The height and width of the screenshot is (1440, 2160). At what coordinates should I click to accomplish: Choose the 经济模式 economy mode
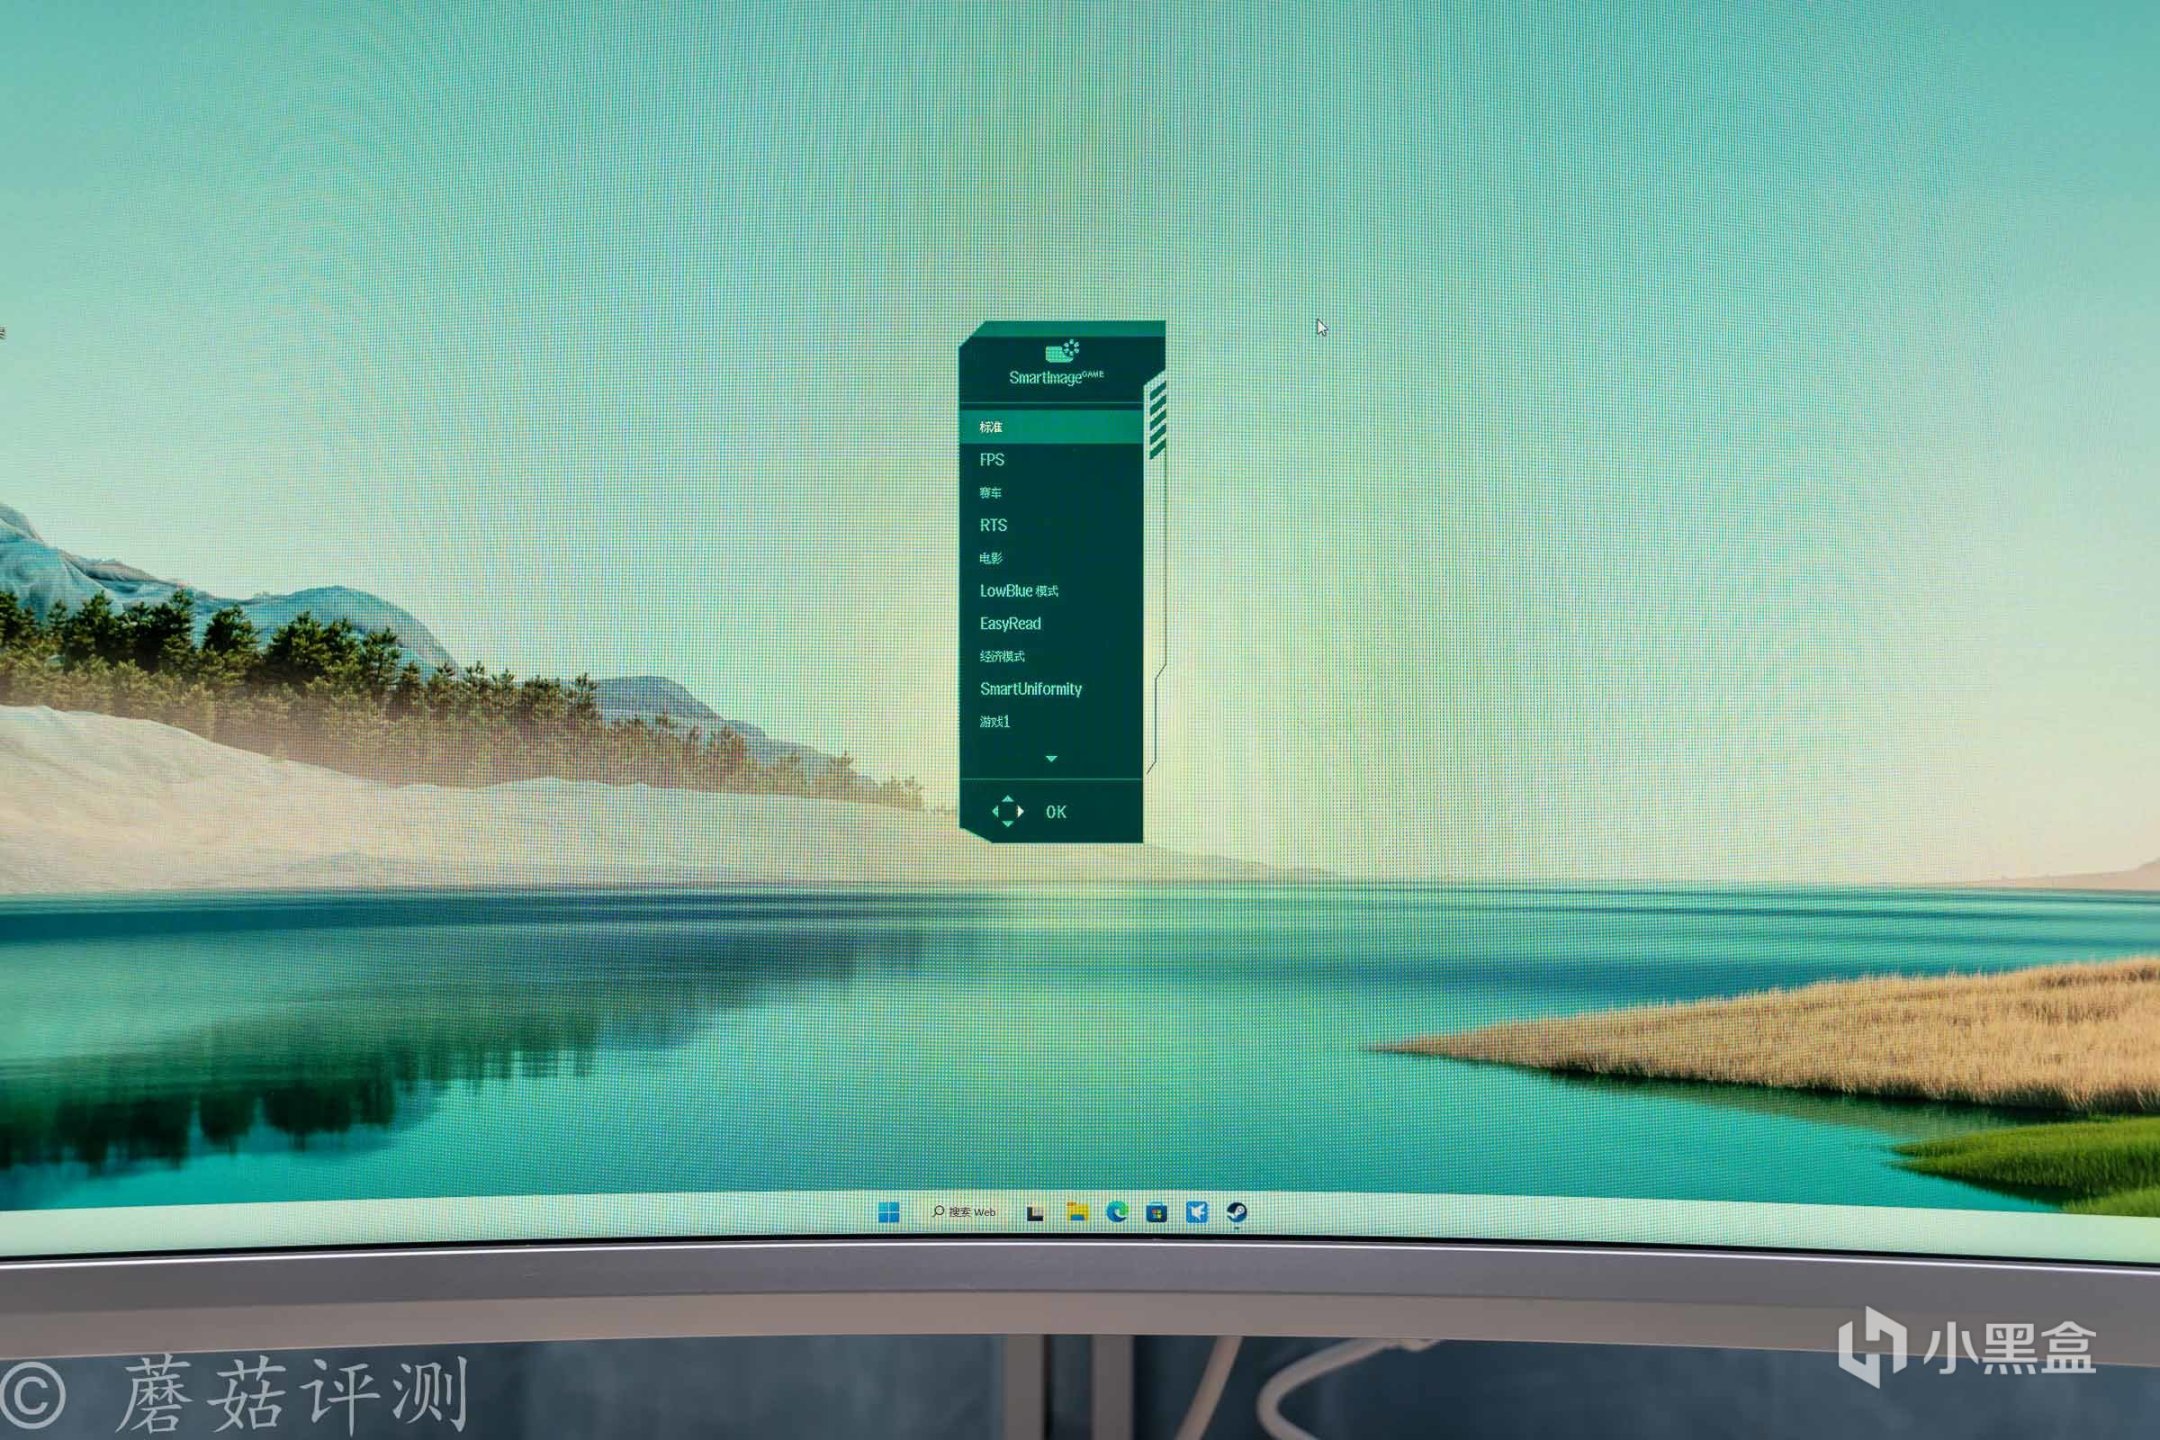(1050, 656)
